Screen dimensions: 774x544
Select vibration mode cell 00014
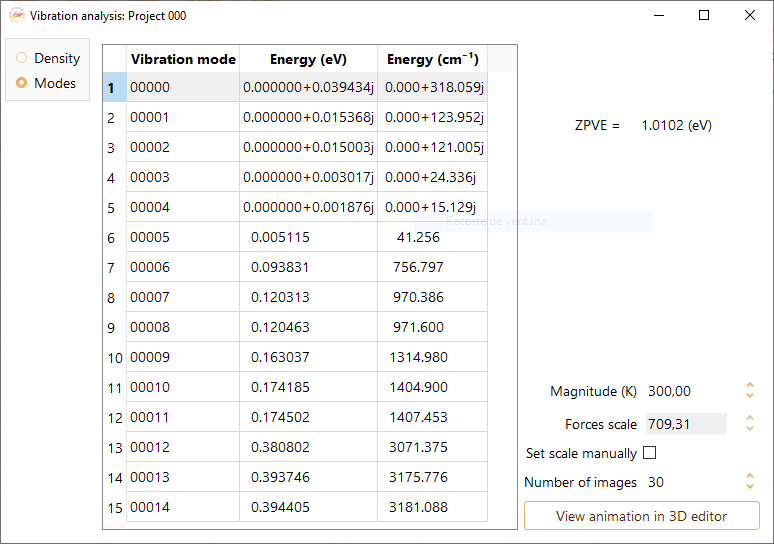tap(183, 507)
